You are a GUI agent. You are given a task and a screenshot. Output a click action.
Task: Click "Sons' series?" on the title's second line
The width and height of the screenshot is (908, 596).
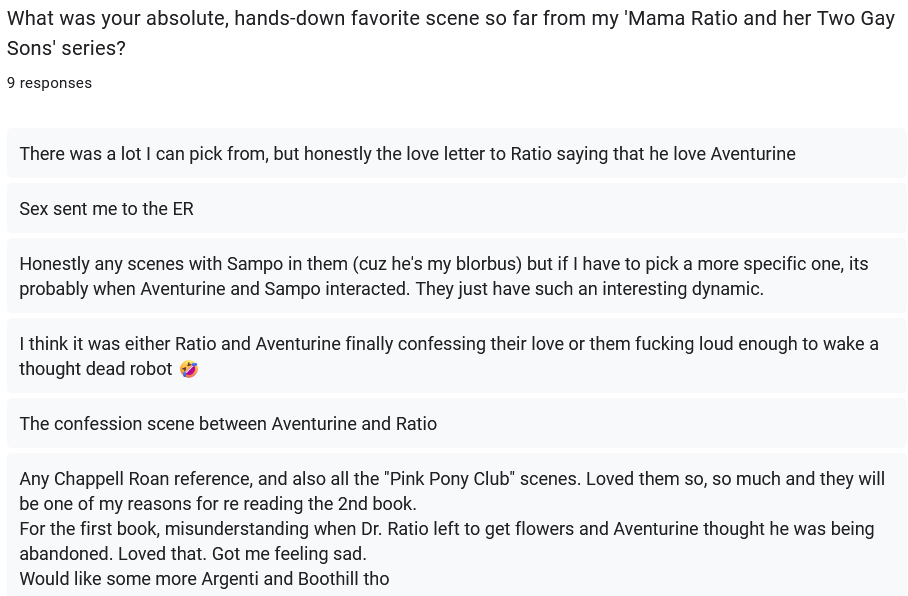coord(66,48)
